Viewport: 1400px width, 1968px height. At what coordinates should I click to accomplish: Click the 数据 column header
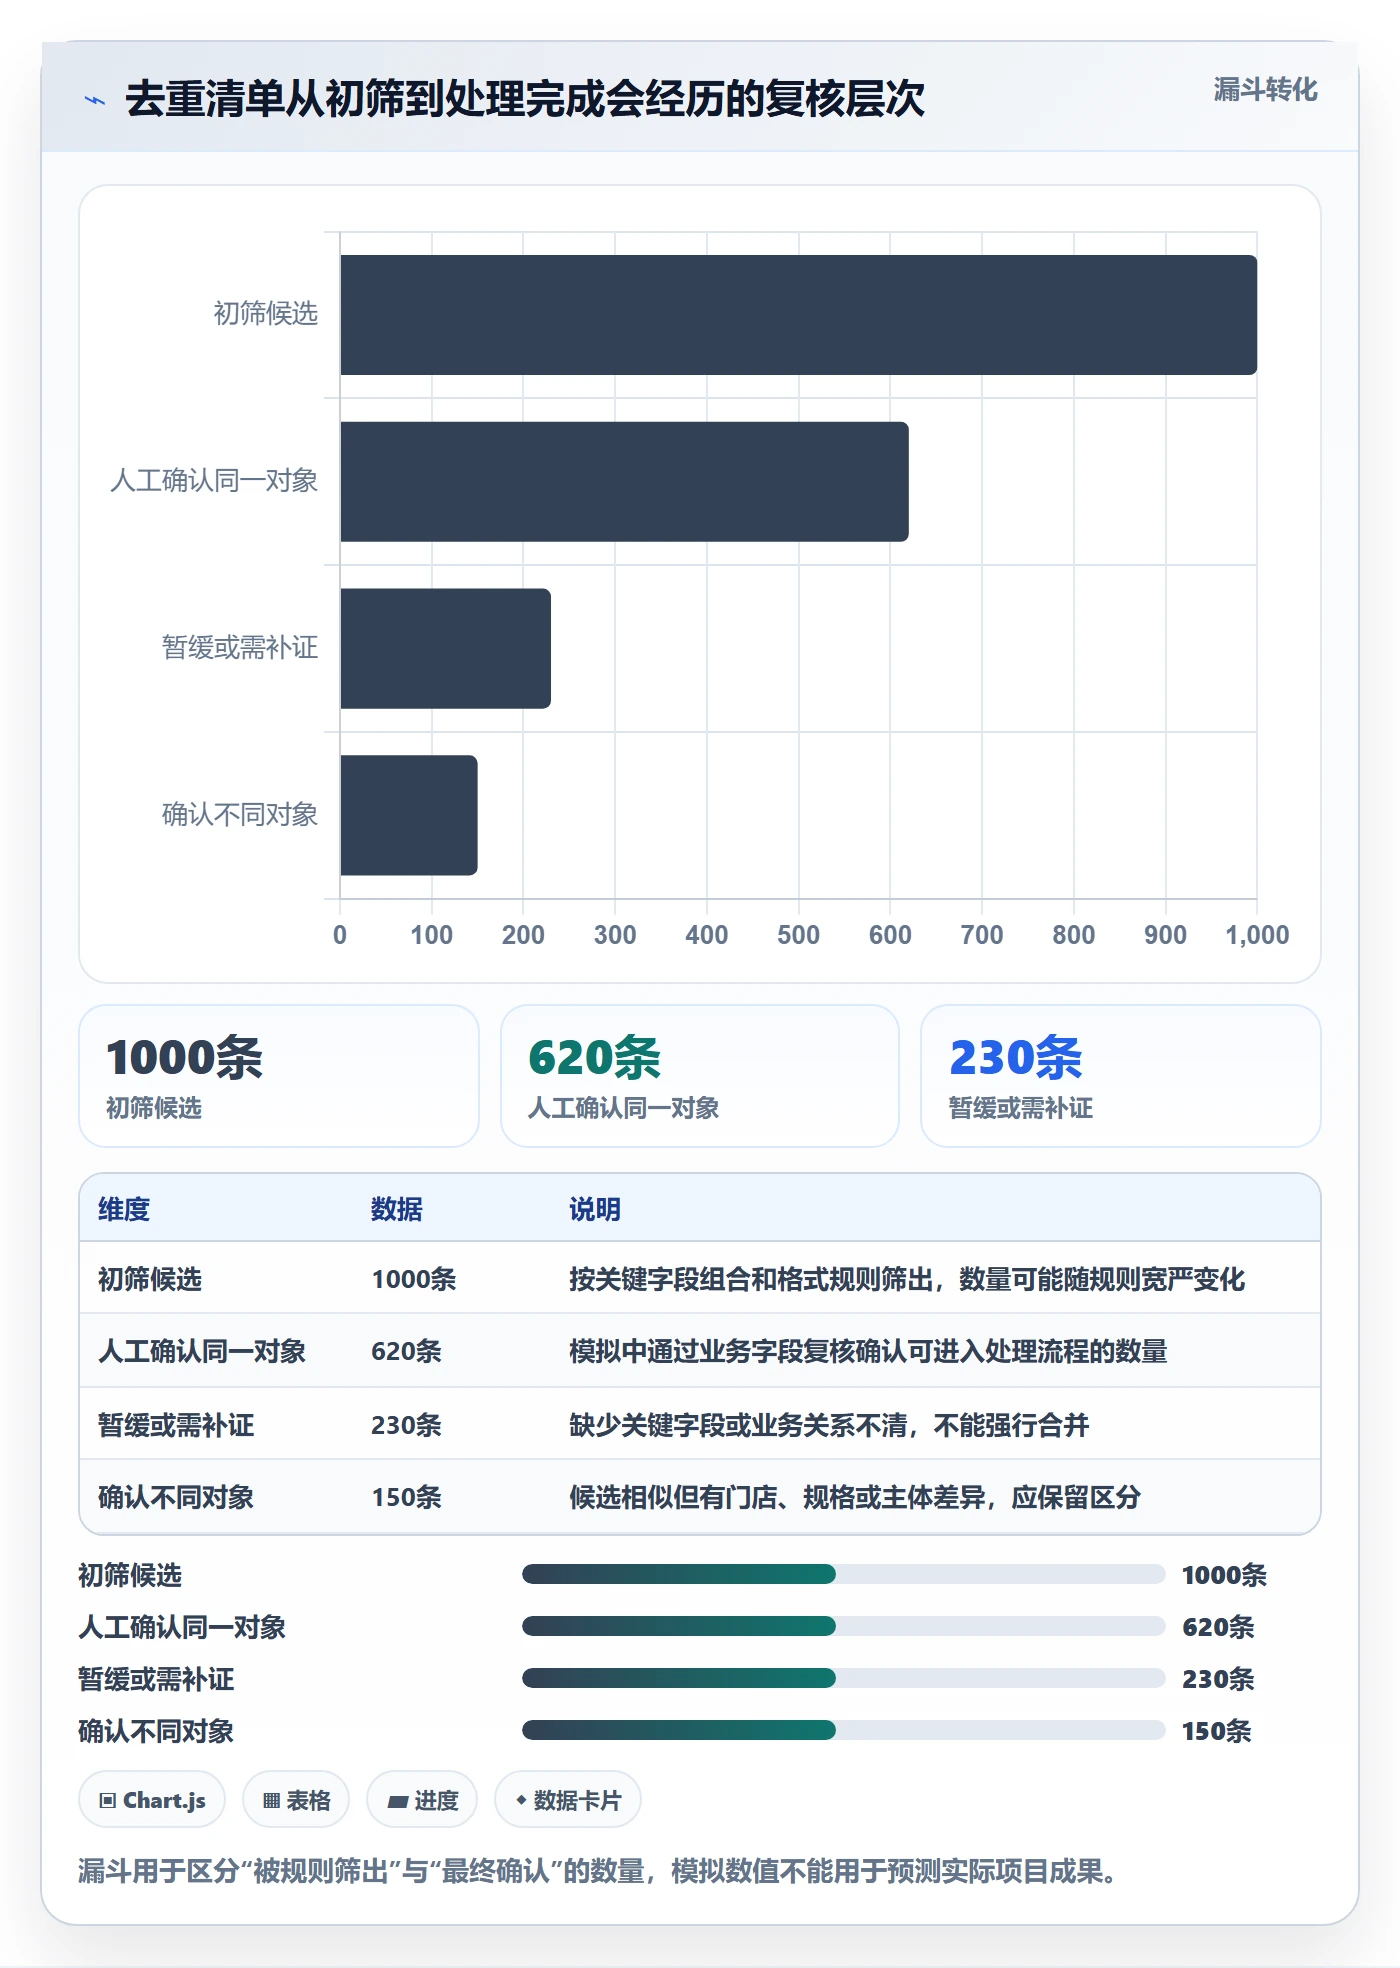click(397, 1209)
